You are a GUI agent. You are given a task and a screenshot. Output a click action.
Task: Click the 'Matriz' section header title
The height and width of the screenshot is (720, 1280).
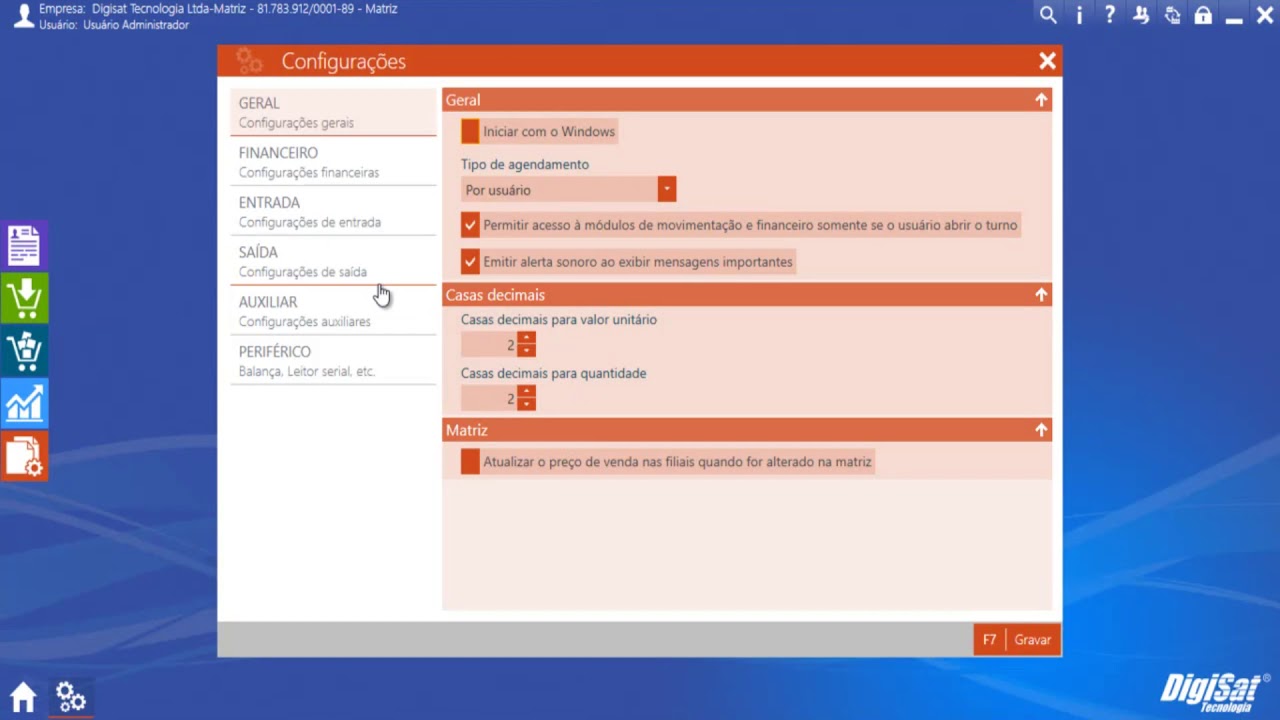[x=467, y=430]
